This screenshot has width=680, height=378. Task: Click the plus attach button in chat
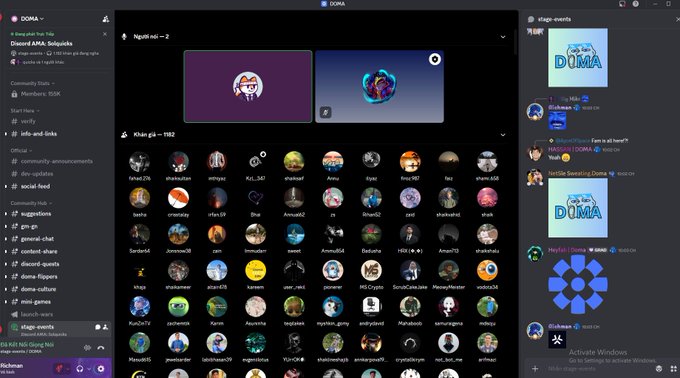(x=535, y=369)
